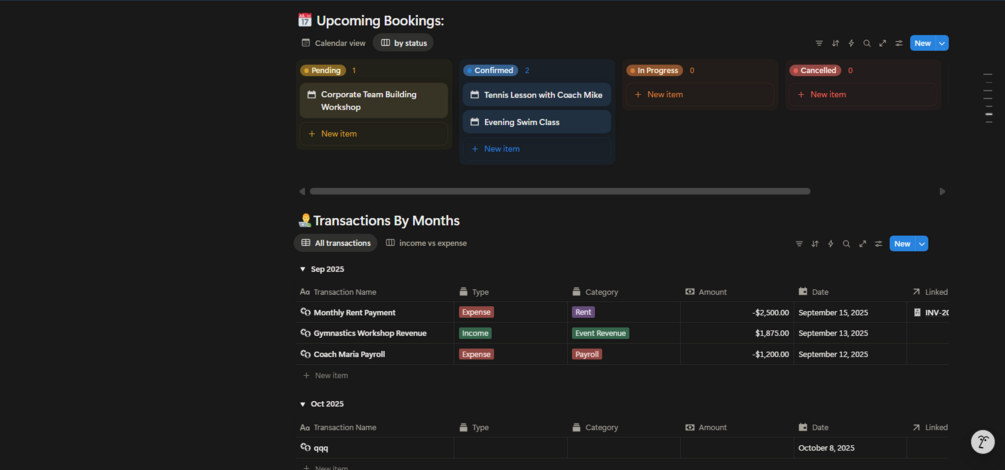
Task: Open dropdown arrow beside Transactions New button
Action: (922, 244)
